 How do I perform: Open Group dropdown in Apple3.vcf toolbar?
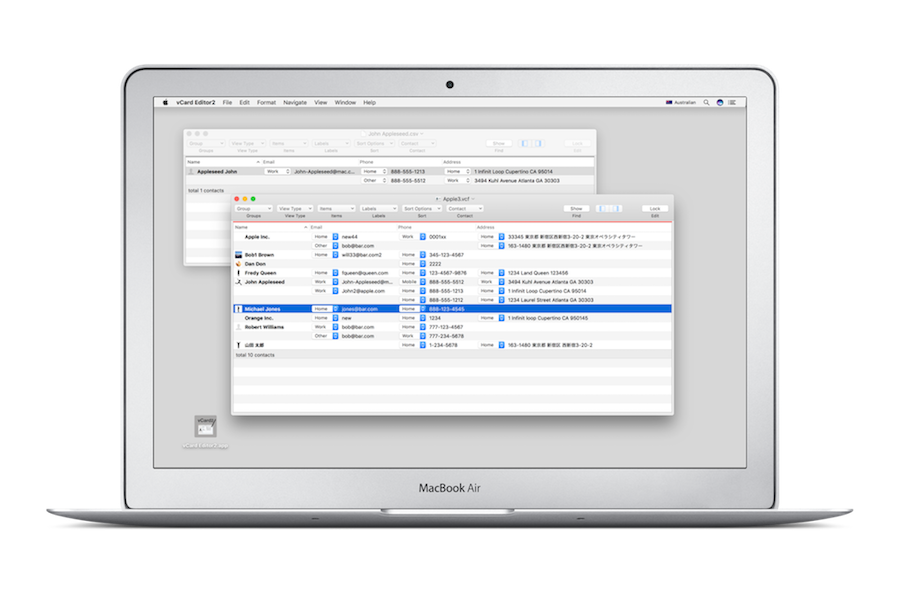click(x=254, y=209)
